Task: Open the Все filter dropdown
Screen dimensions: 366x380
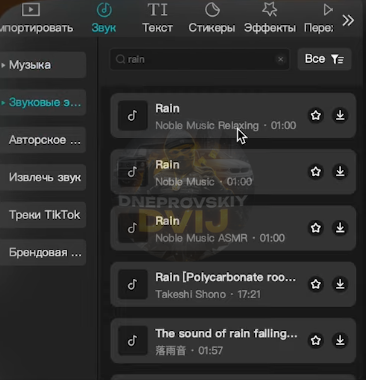Action: pyautogui.click(x=324, y=59)
